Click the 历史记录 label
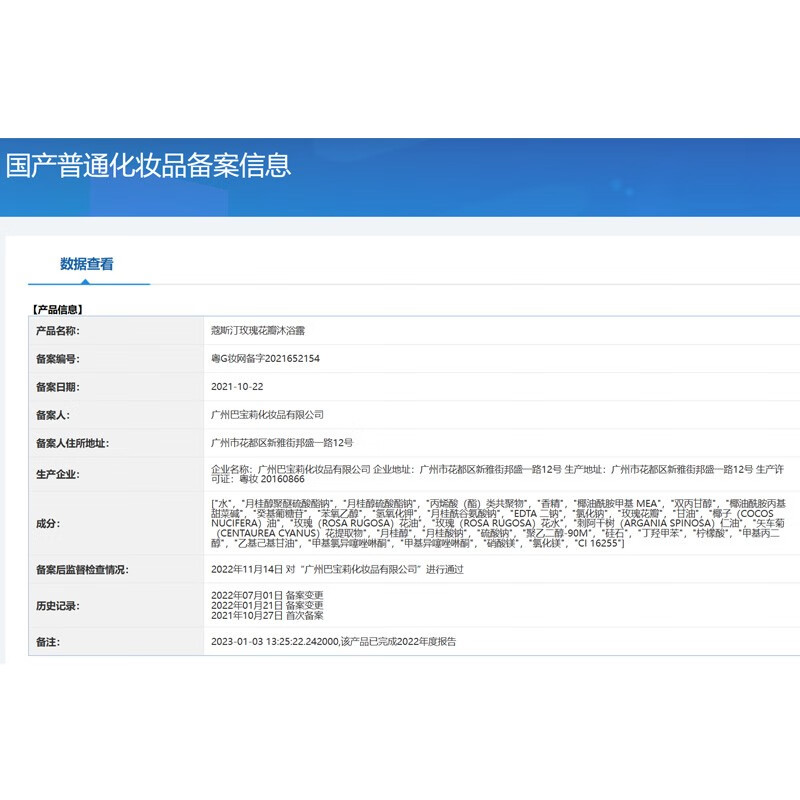800x800 pixels. point(58,606)
